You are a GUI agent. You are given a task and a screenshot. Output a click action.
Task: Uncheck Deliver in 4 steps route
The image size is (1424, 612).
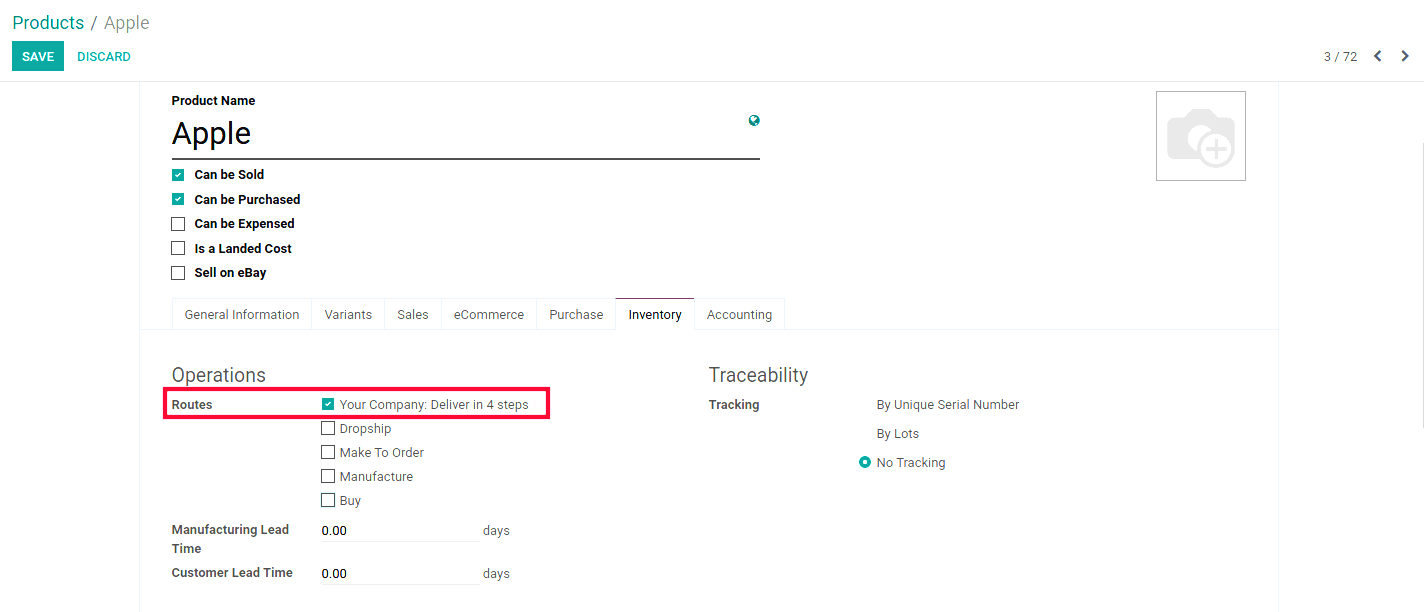(x=328, y=404)
